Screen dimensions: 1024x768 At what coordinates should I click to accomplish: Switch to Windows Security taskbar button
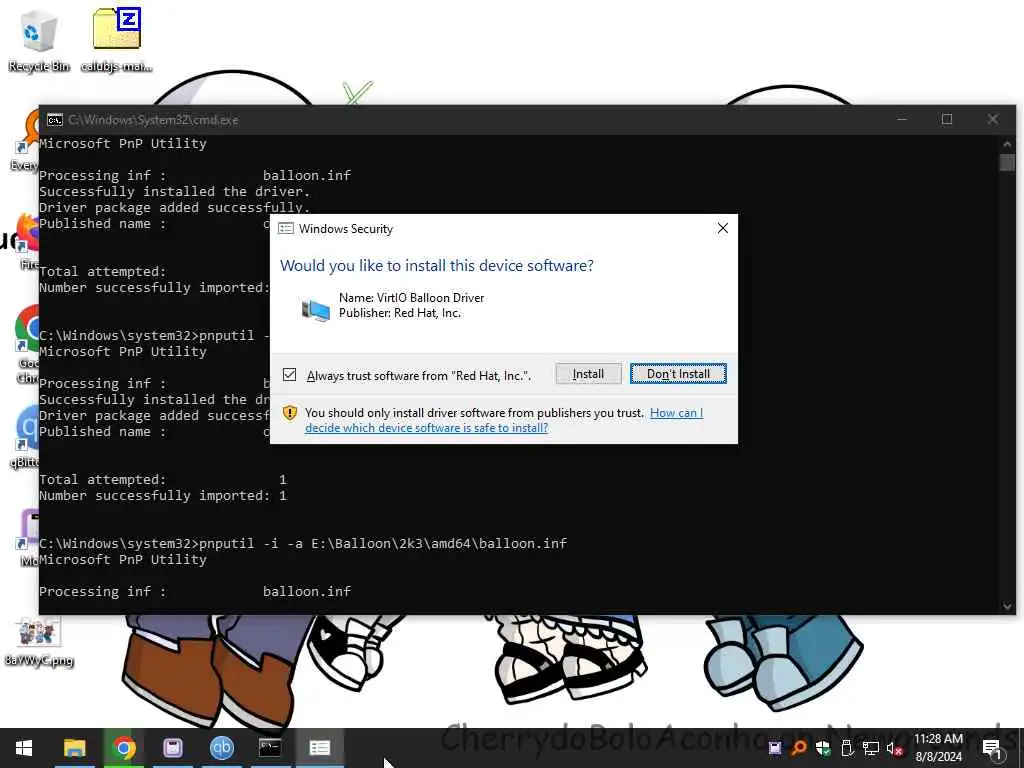click(319, 748)
